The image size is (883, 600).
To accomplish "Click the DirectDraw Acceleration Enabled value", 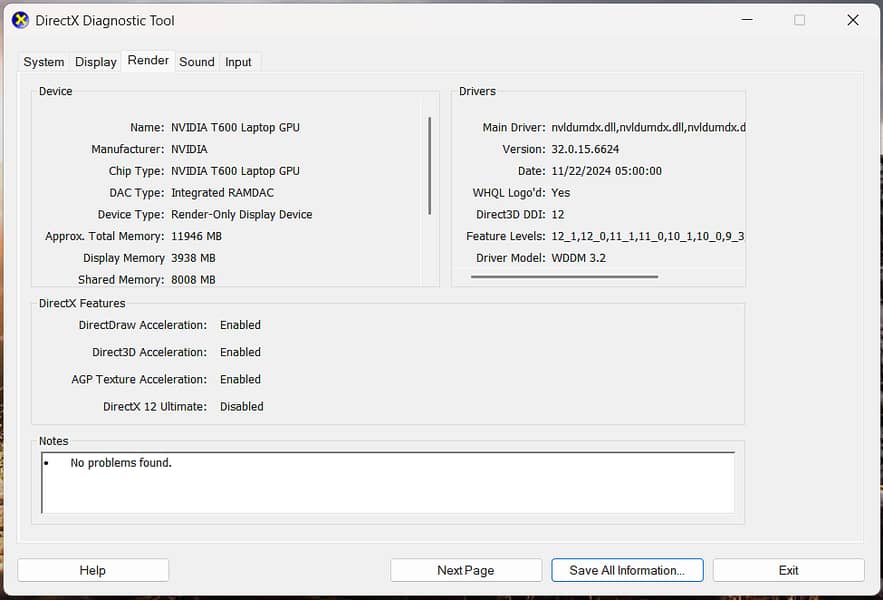I will coord(240,325).
